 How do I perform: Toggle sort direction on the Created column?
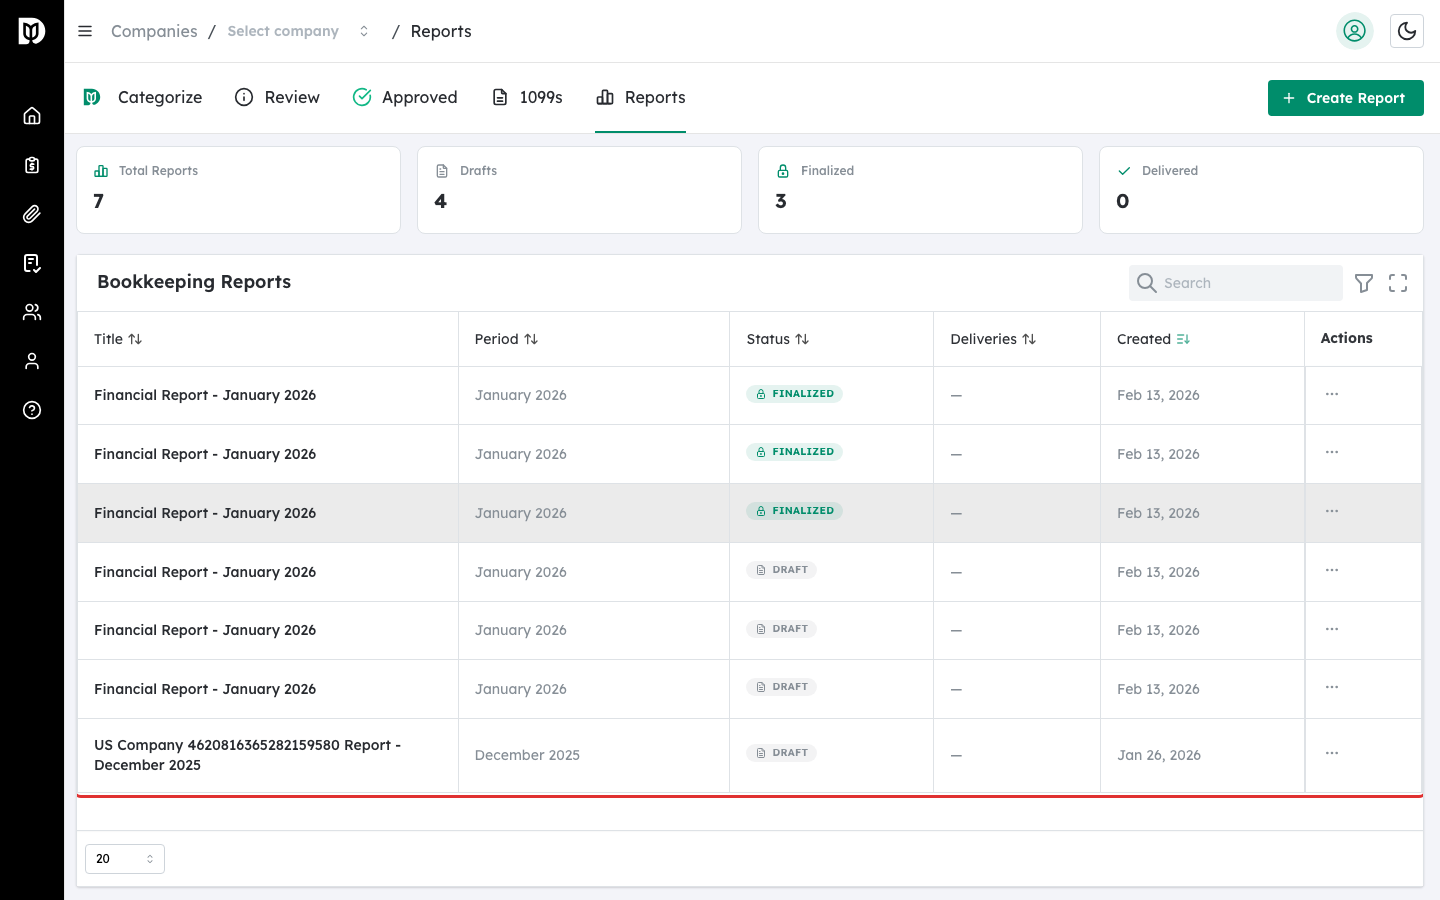[x=1182, y=339]
